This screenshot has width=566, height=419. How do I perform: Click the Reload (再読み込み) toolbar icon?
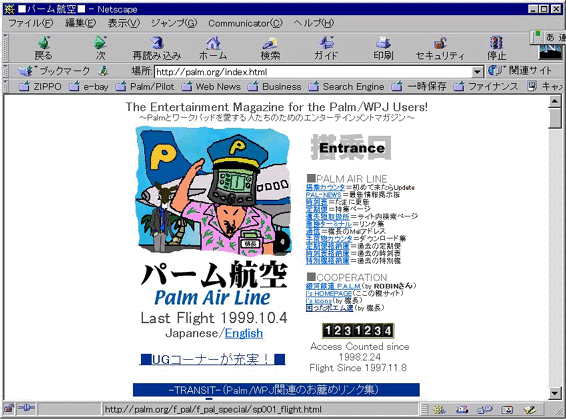pos(157,48)
